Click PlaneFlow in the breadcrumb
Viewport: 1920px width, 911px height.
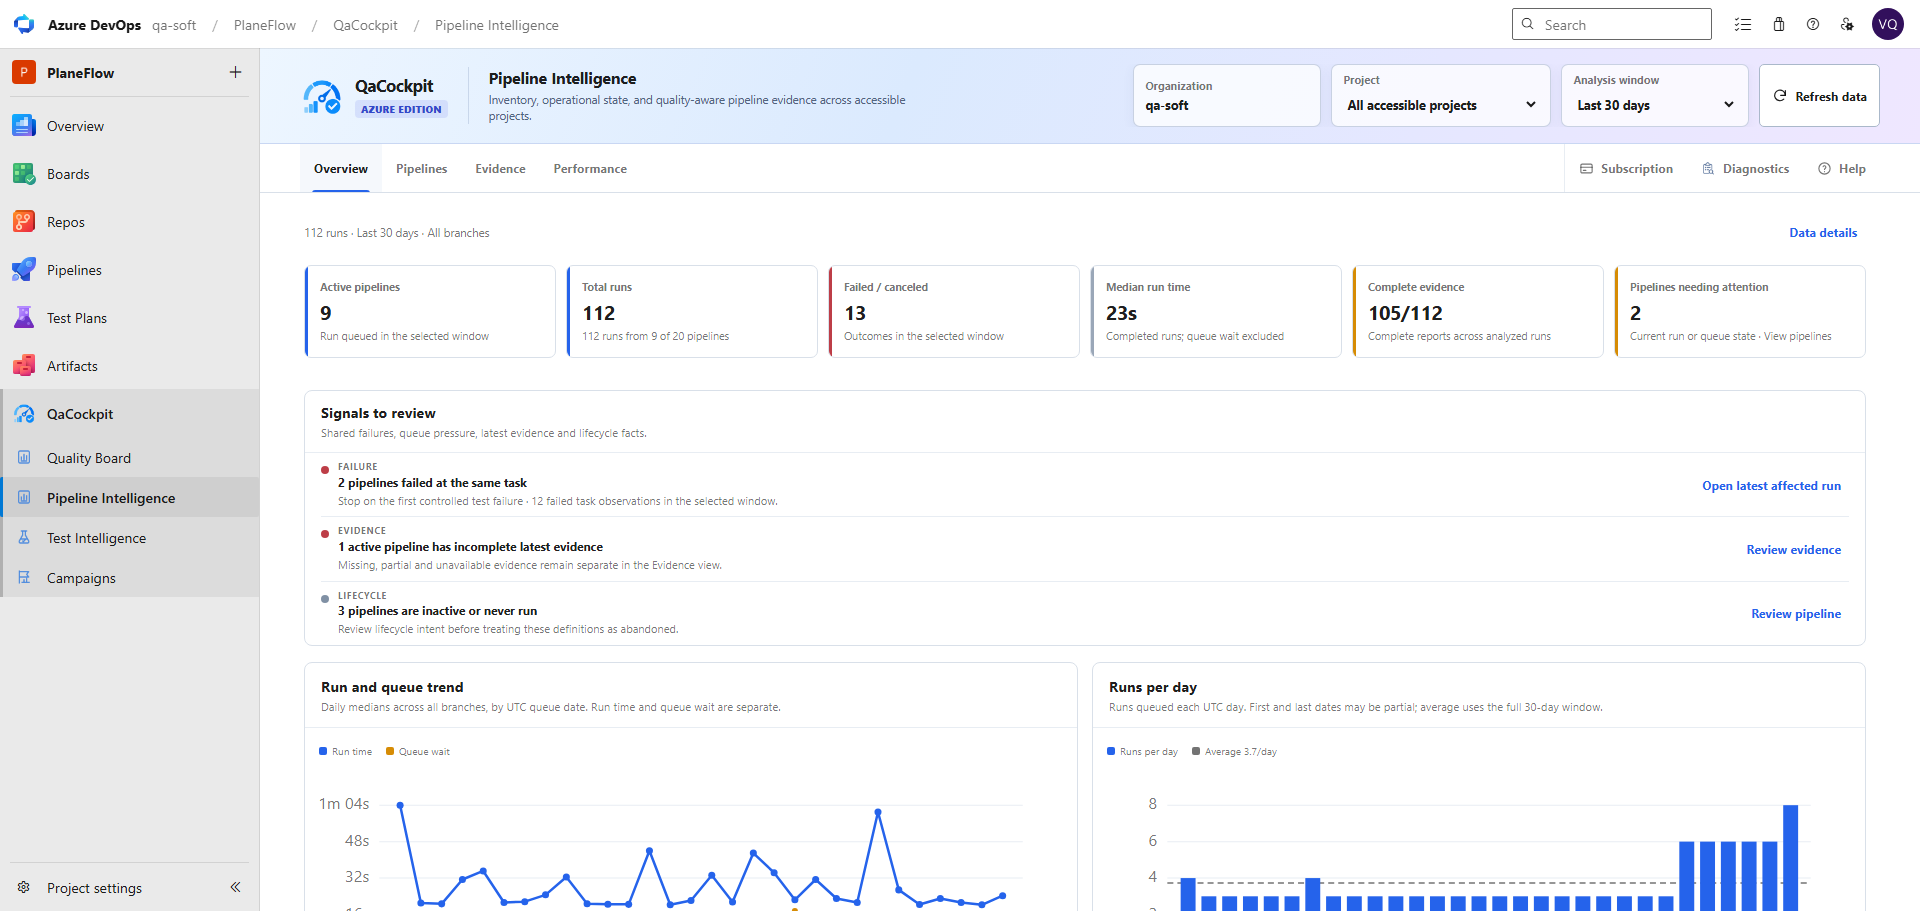(x=265, y=25)
